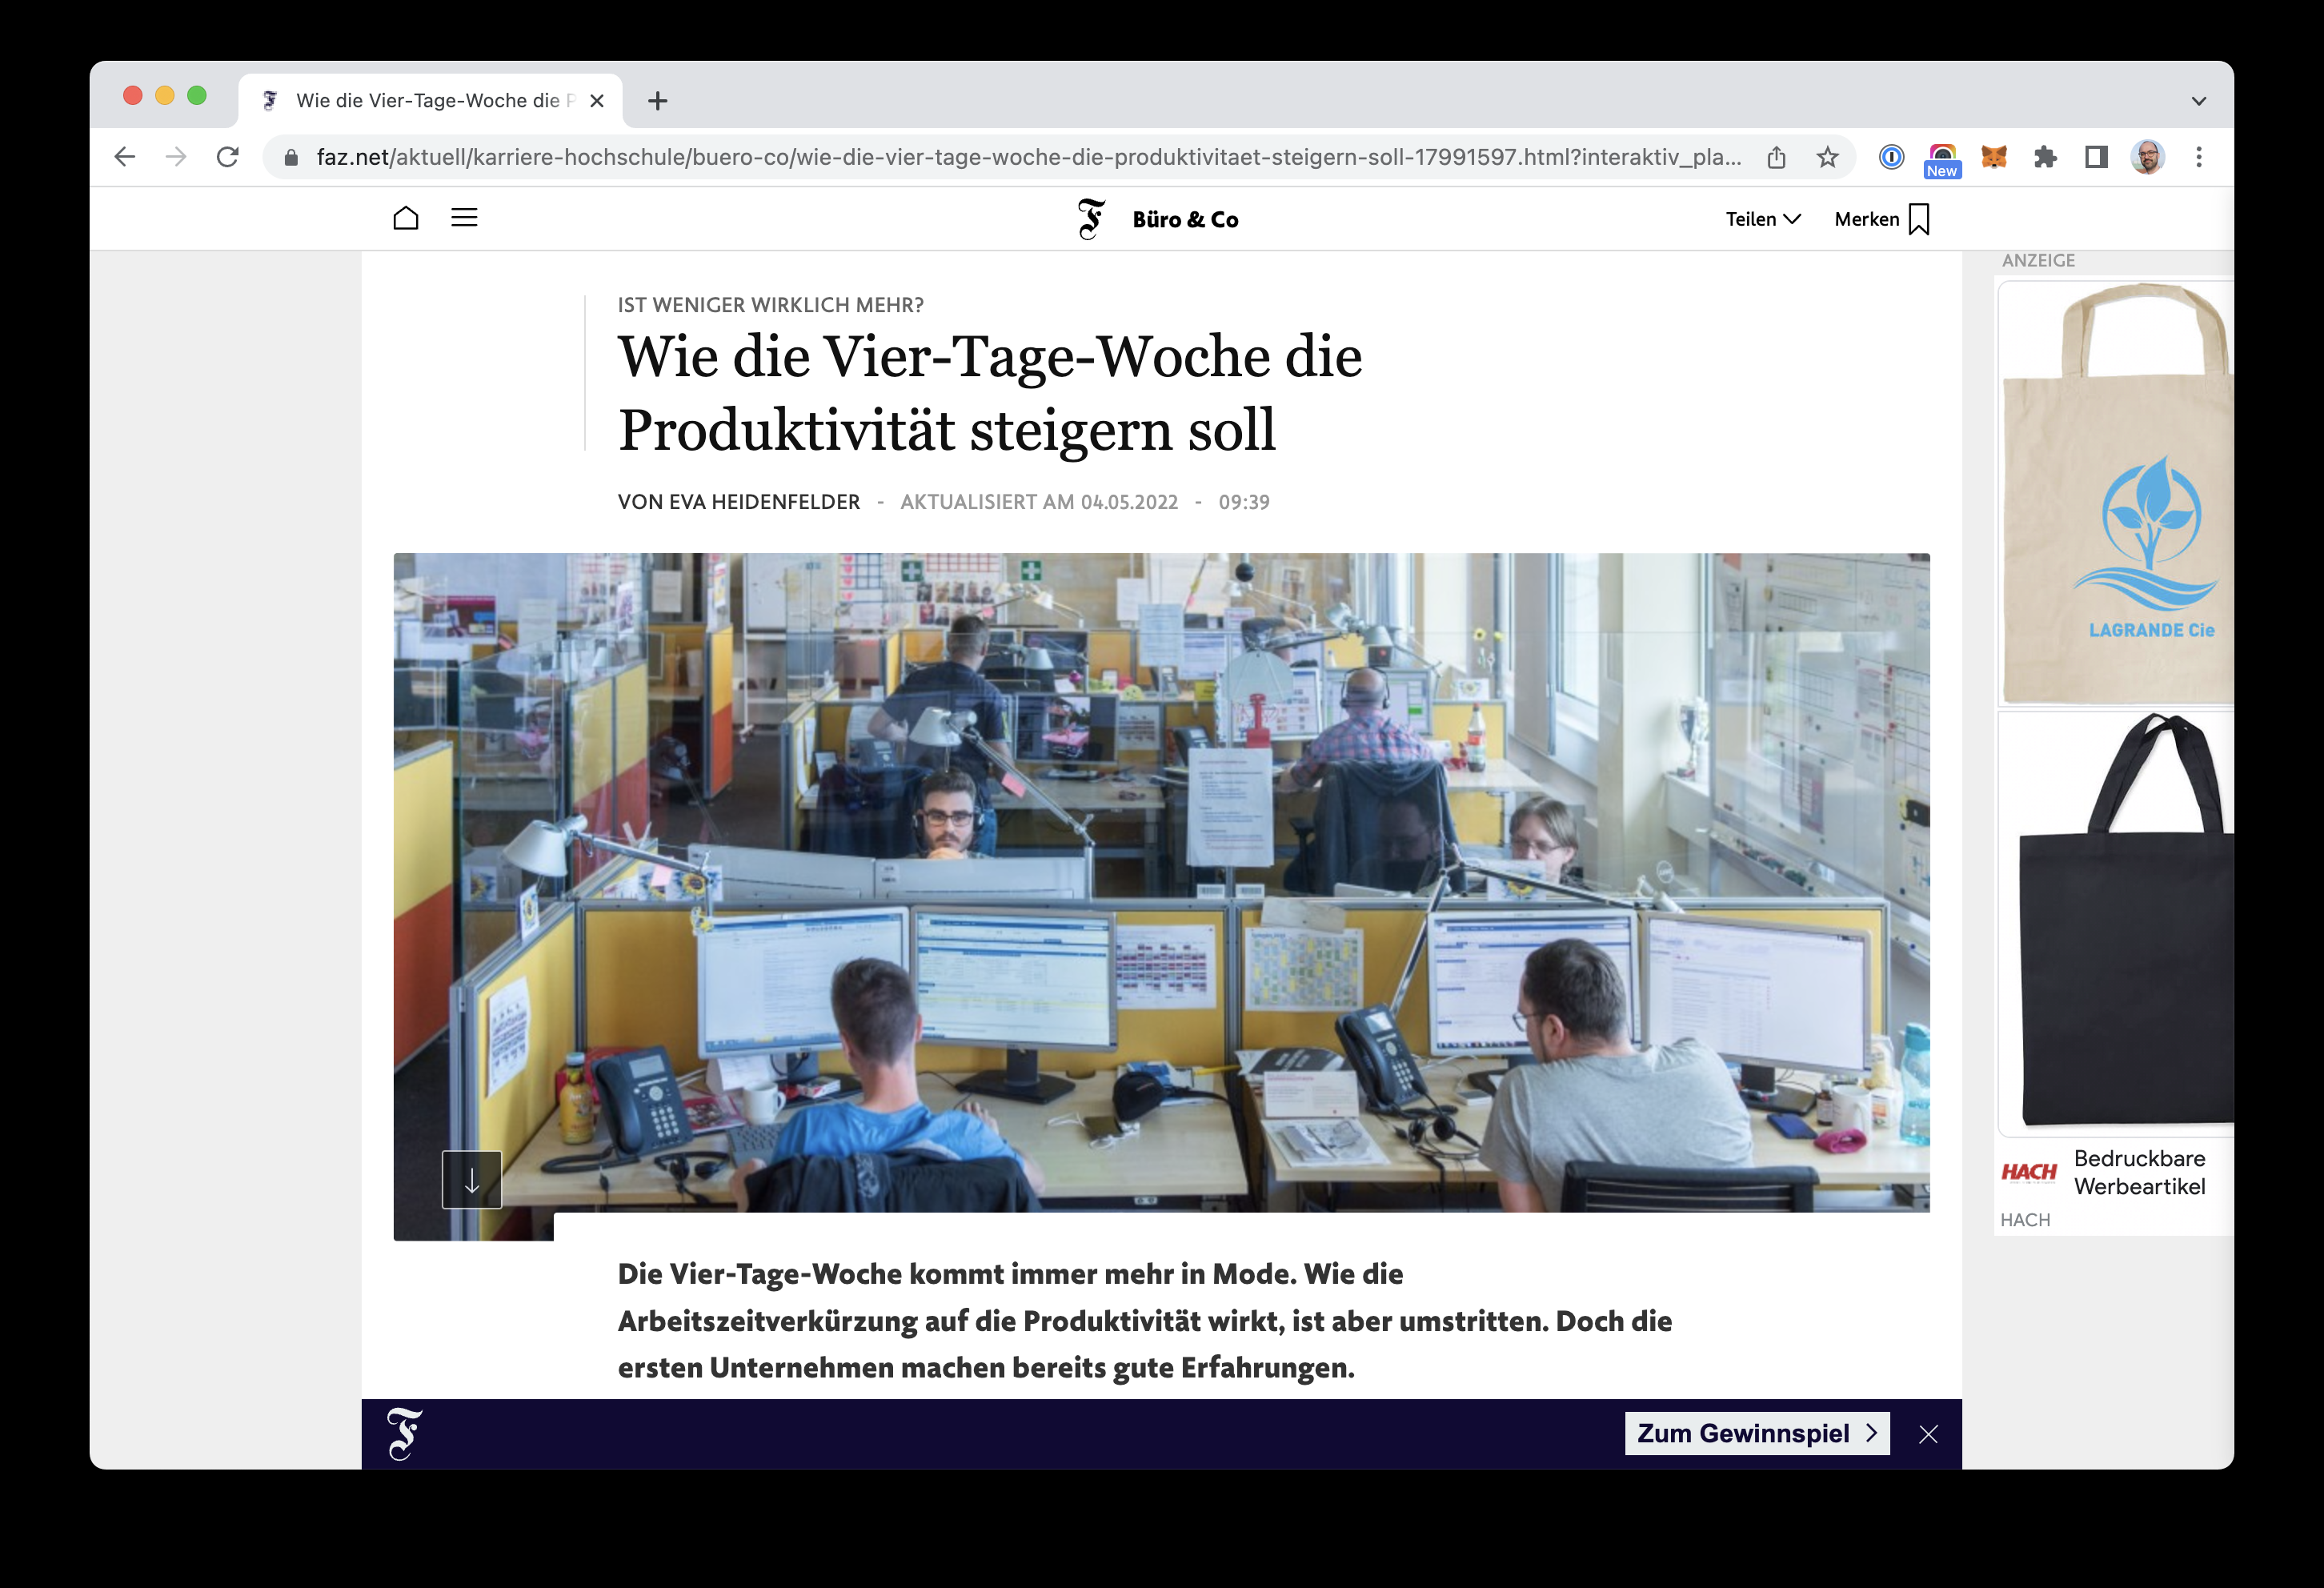Image resolution: width=2324 pixels, height=1588 pixels.
Task: Bookmark this page with star icon
Action: click(1827, 157)
